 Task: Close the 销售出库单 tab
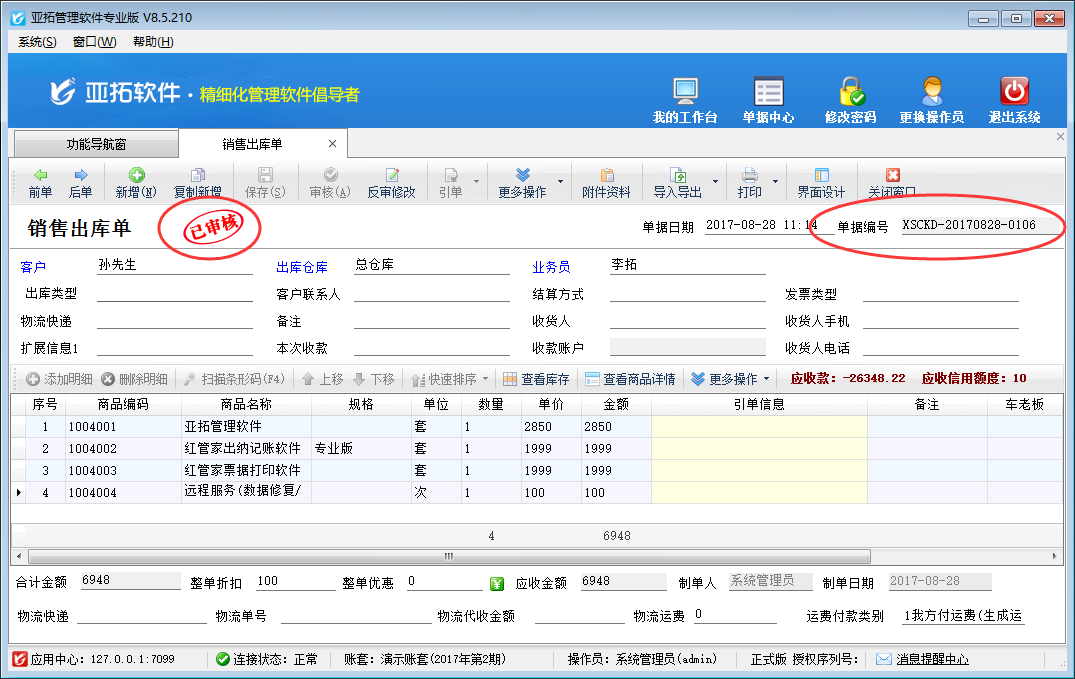pyautogui.click(x=332, y=144)
